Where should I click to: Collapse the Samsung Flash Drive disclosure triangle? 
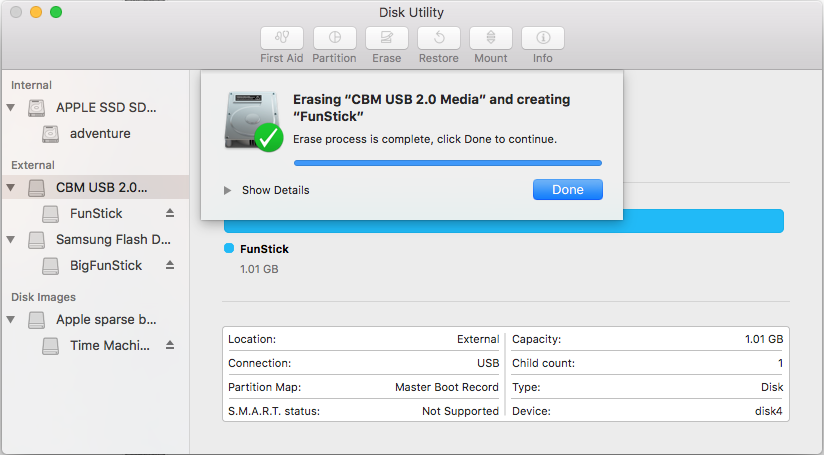coord(11,240)
